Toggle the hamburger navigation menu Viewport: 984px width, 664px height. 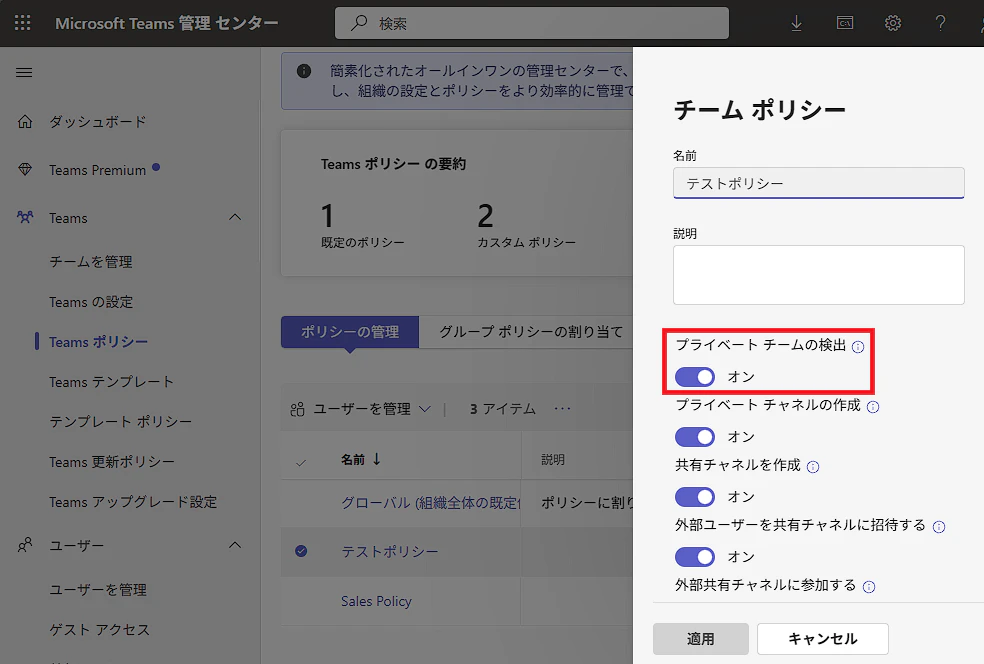[24, 72]
